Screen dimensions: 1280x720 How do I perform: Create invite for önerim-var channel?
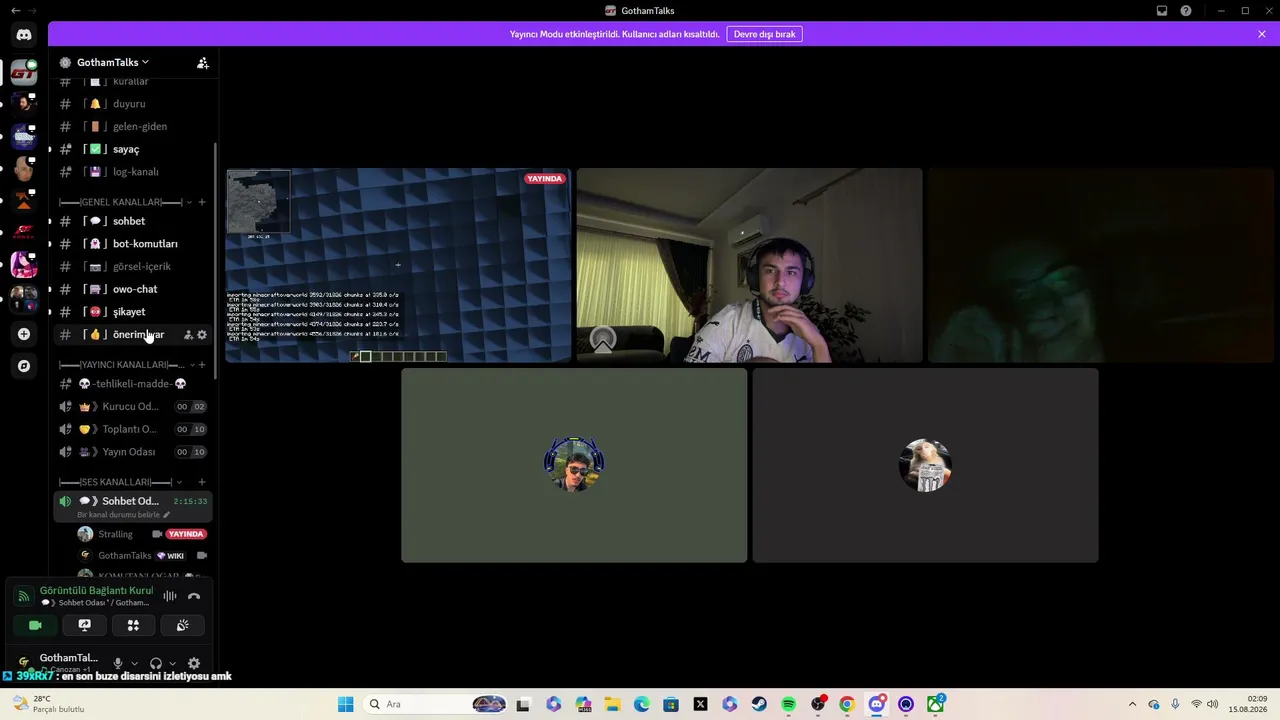188,335
